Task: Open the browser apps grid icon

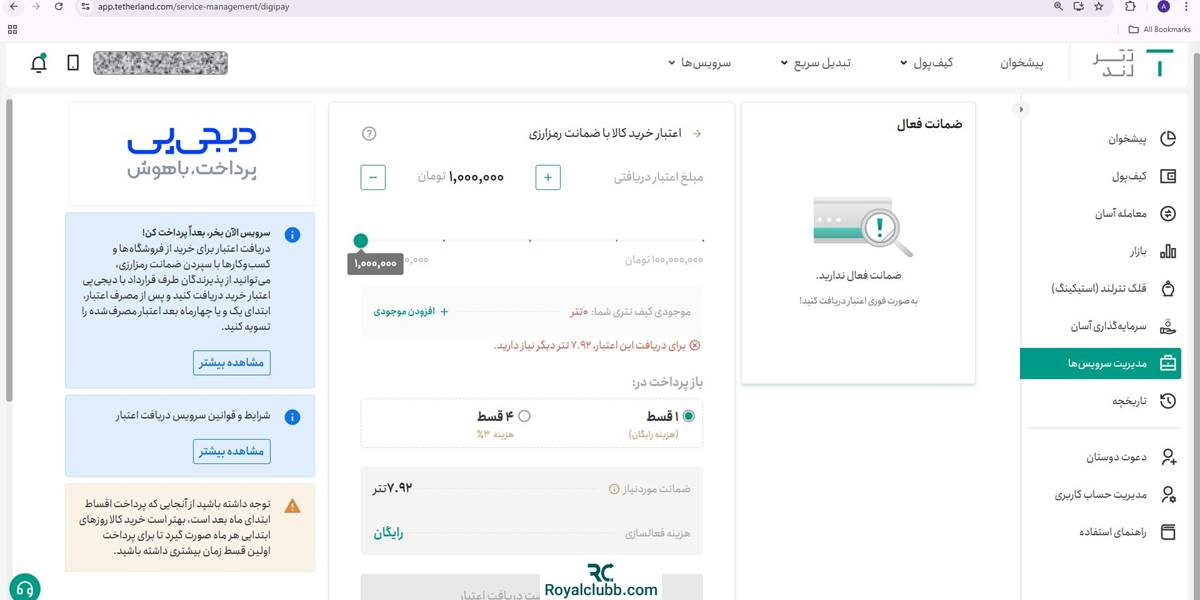Action: click(x=12, y=29)
